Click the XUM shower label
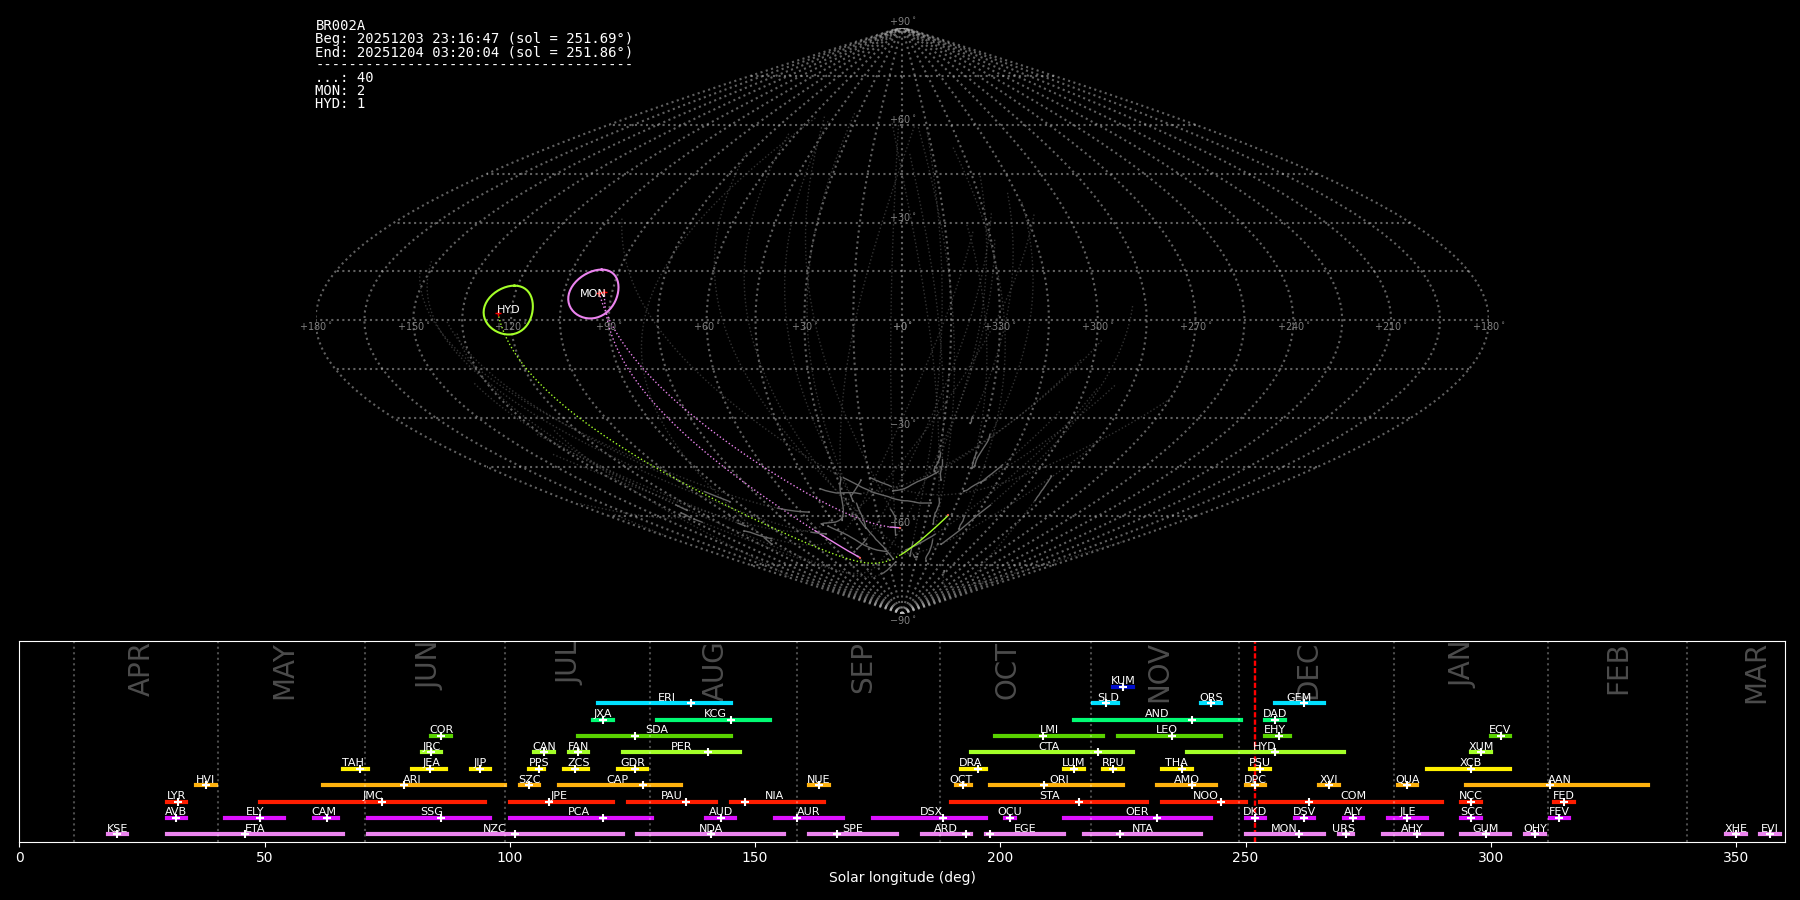 (1481, 747)
